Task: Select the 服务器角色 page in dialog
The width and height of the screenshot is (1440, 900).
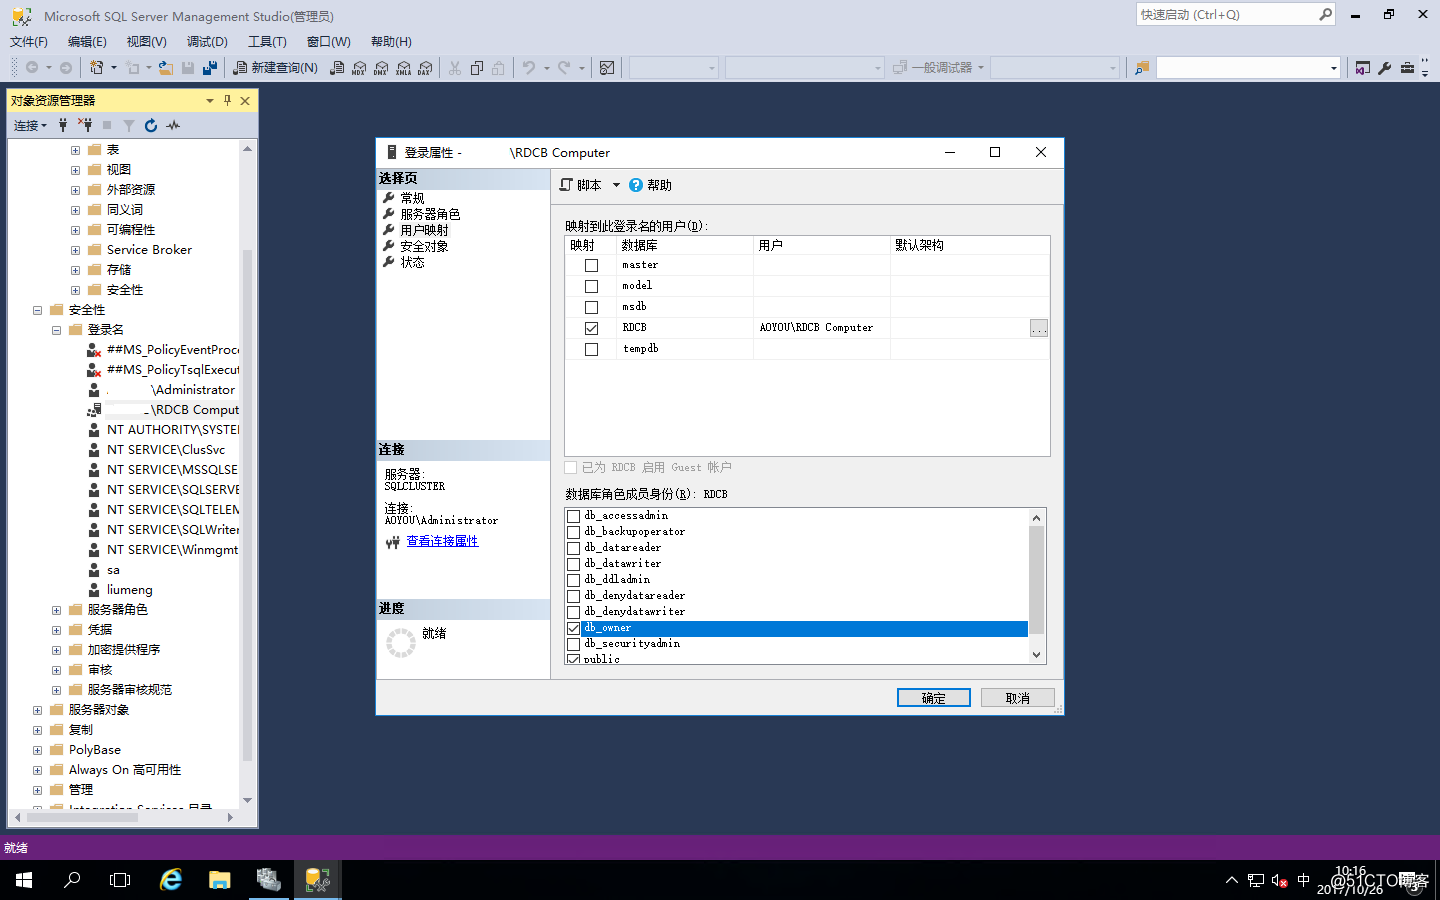Action: click(430, 214)
